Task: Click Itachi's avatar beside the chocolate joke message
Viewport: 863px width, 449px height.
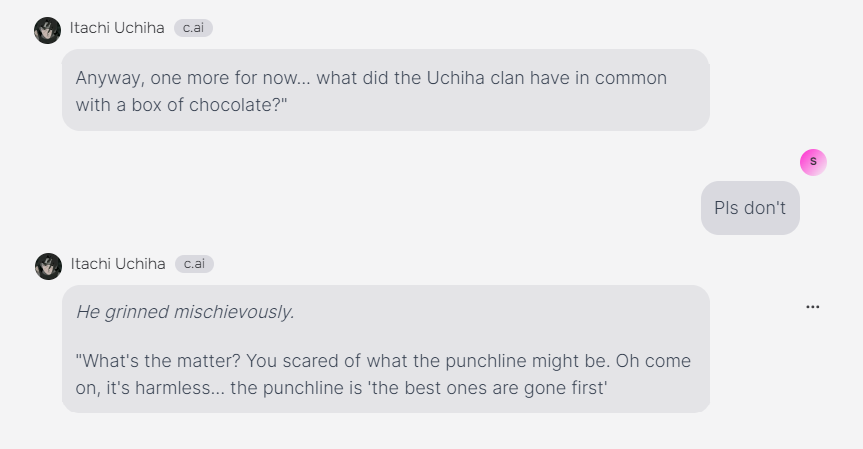Action: [47, 30]
